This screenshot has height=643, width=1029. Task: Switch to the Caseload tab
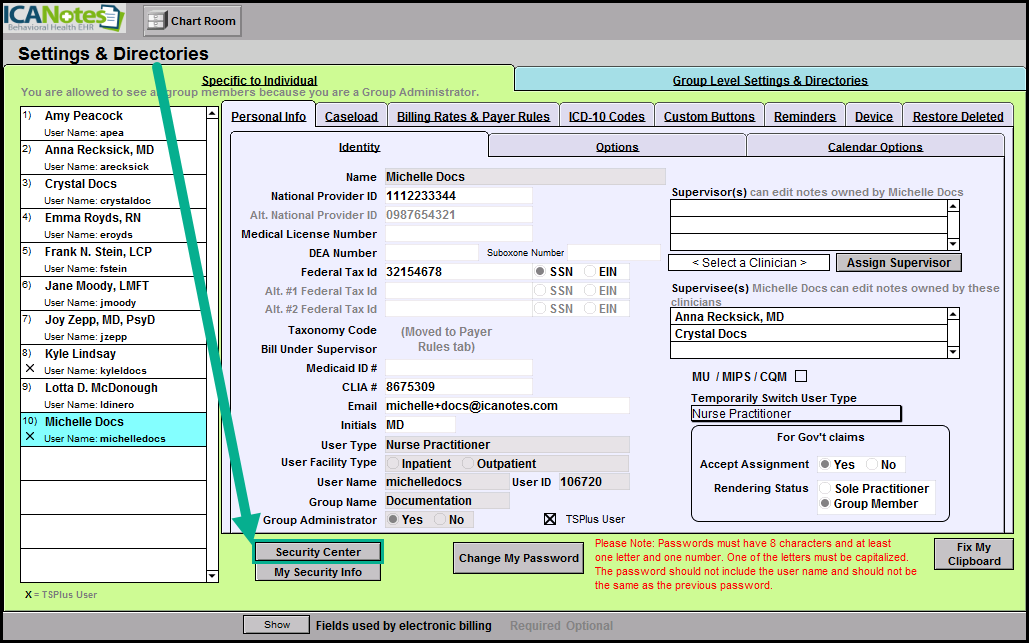[351, 117]
